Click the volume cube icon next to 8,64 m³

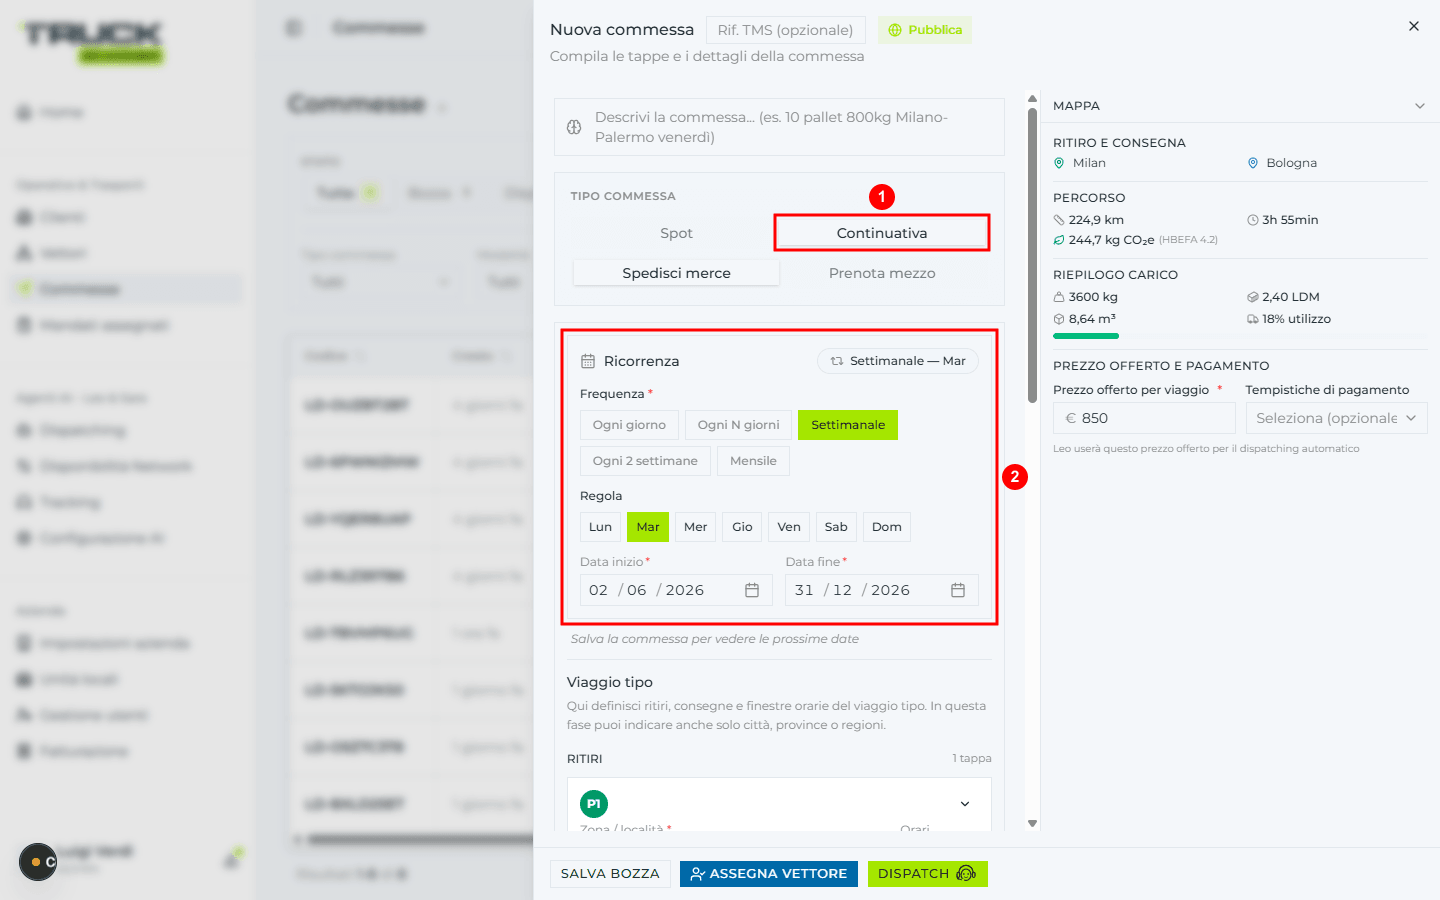(1059, 319)
